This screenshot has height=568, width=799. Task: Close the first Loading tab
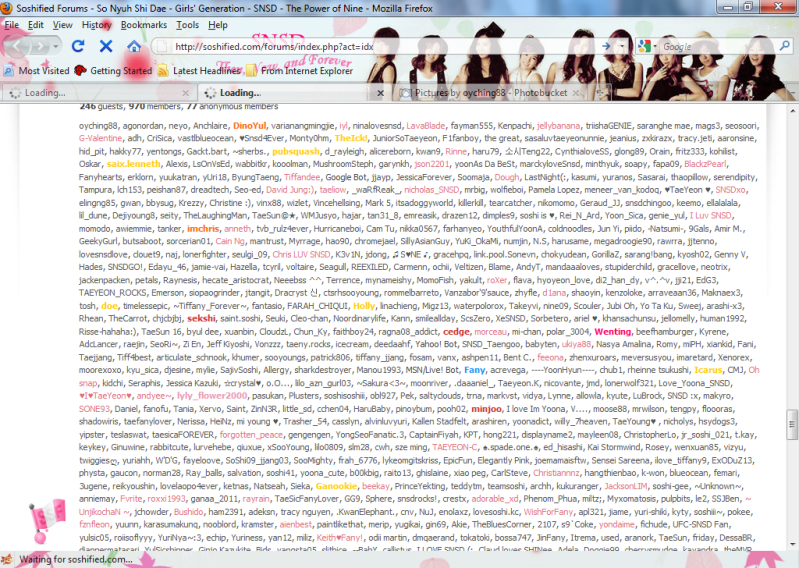click(x=185, y=93)
